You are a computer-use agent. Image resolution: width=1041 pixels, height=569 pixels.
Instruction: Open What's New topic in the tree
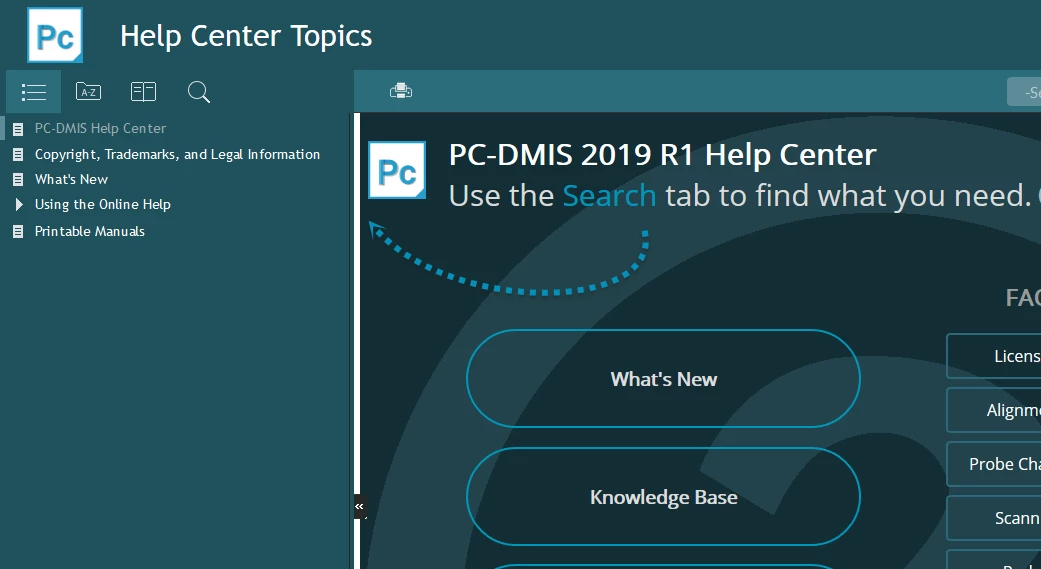coord(71,179)
